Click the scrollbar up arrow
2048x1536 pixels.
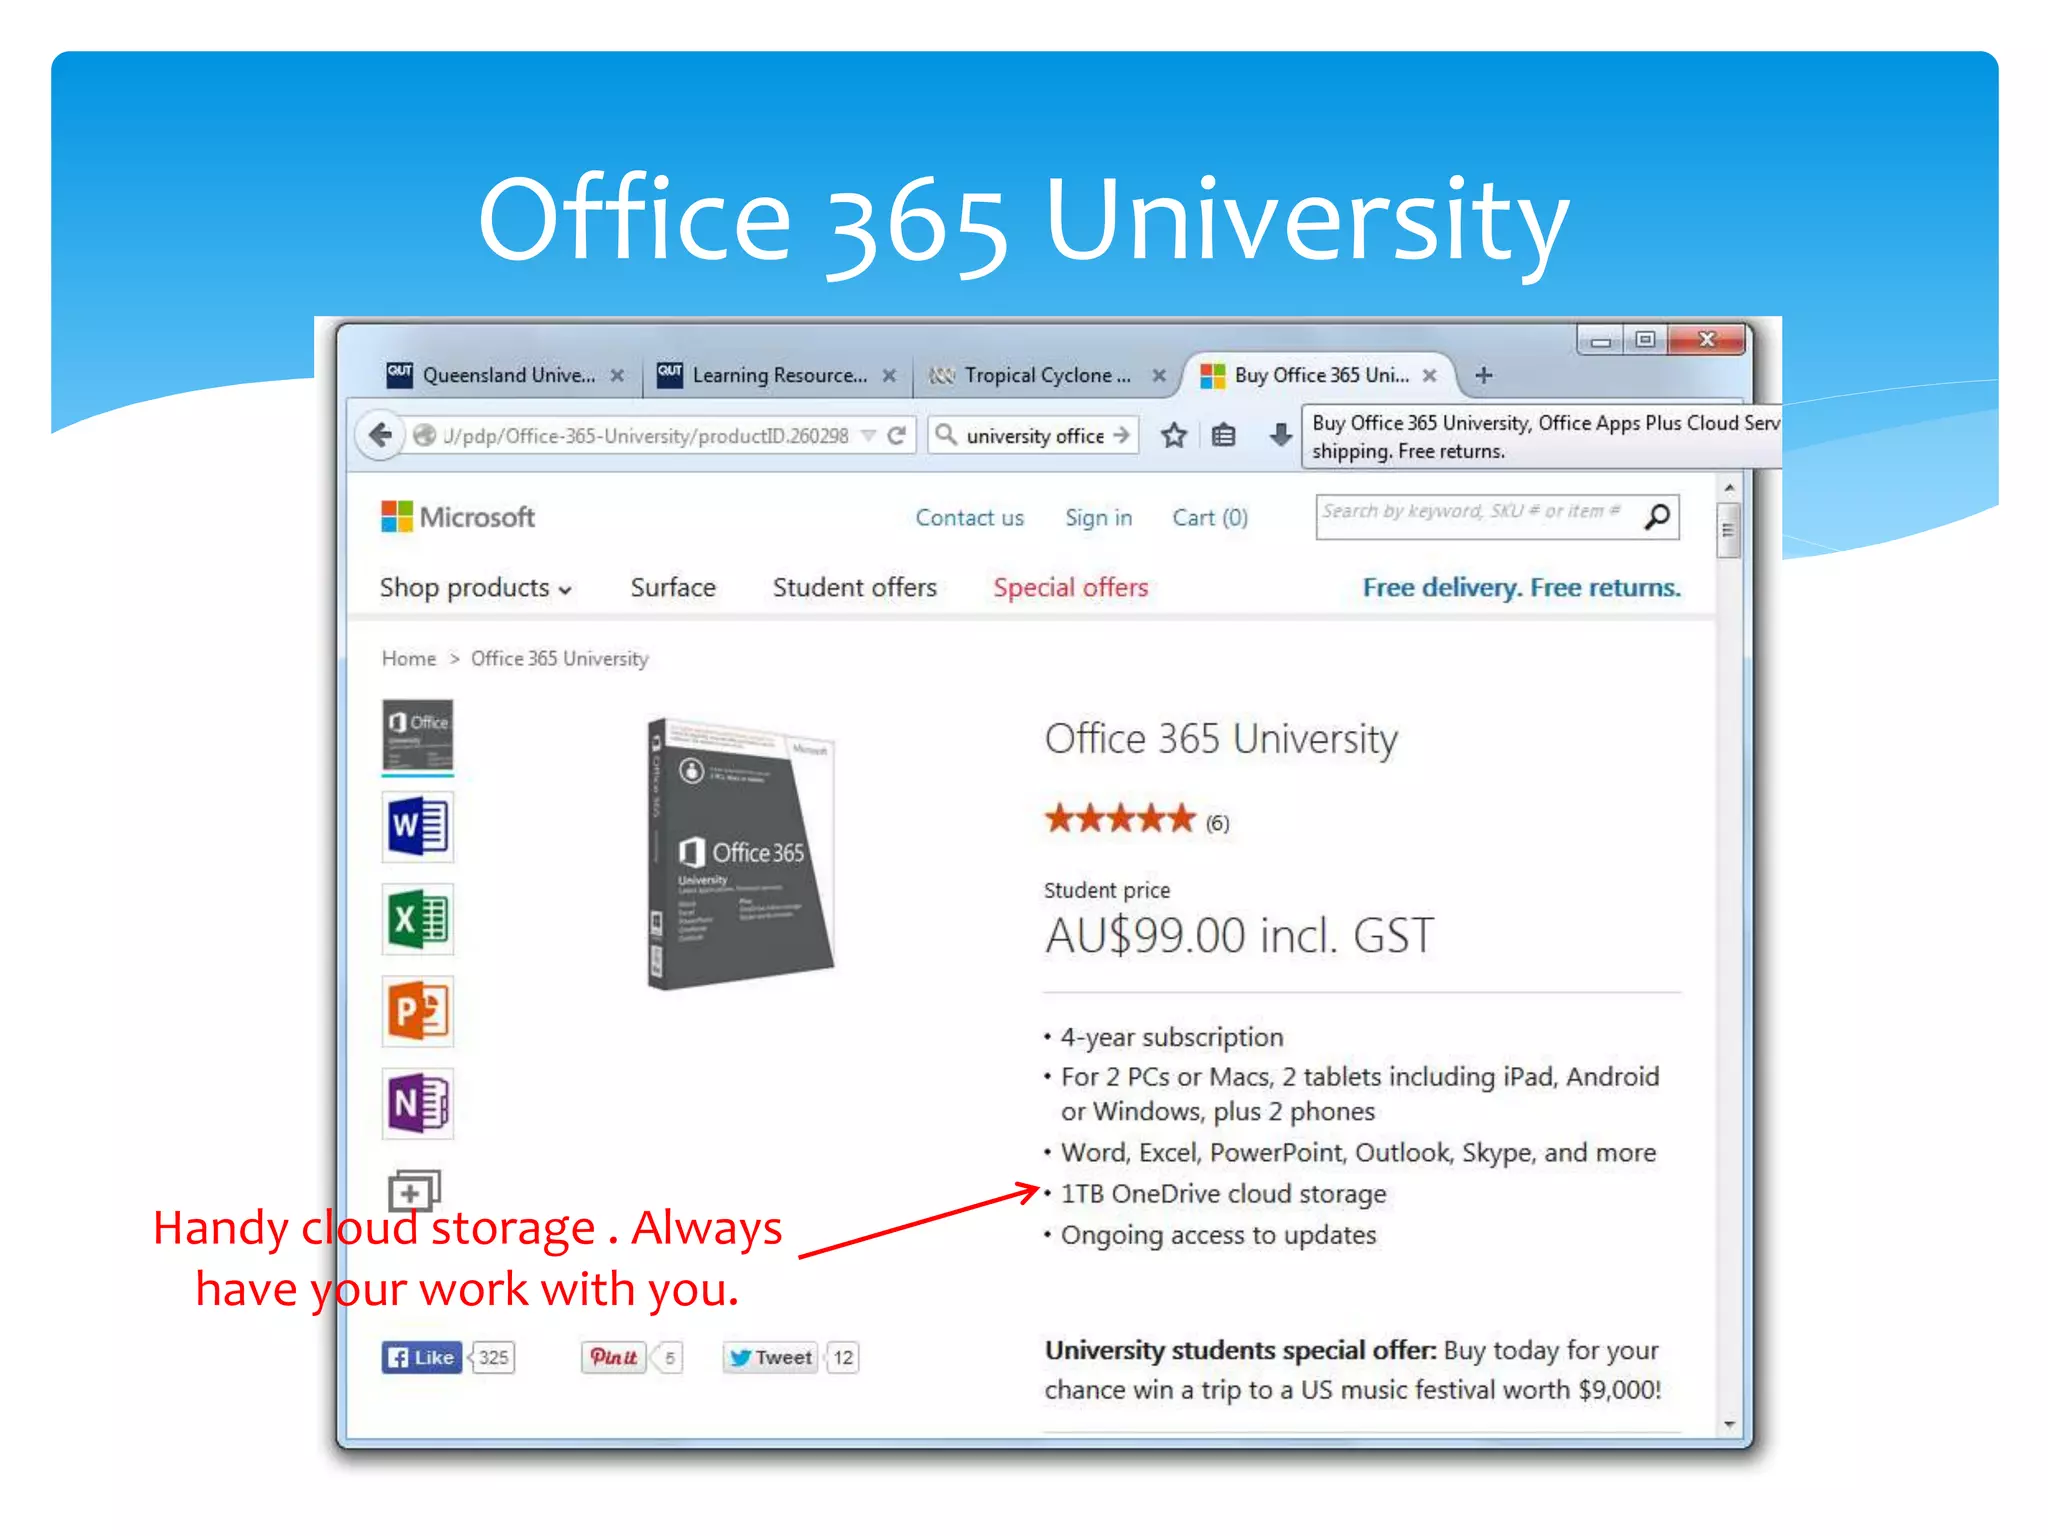pos(1728,488)
